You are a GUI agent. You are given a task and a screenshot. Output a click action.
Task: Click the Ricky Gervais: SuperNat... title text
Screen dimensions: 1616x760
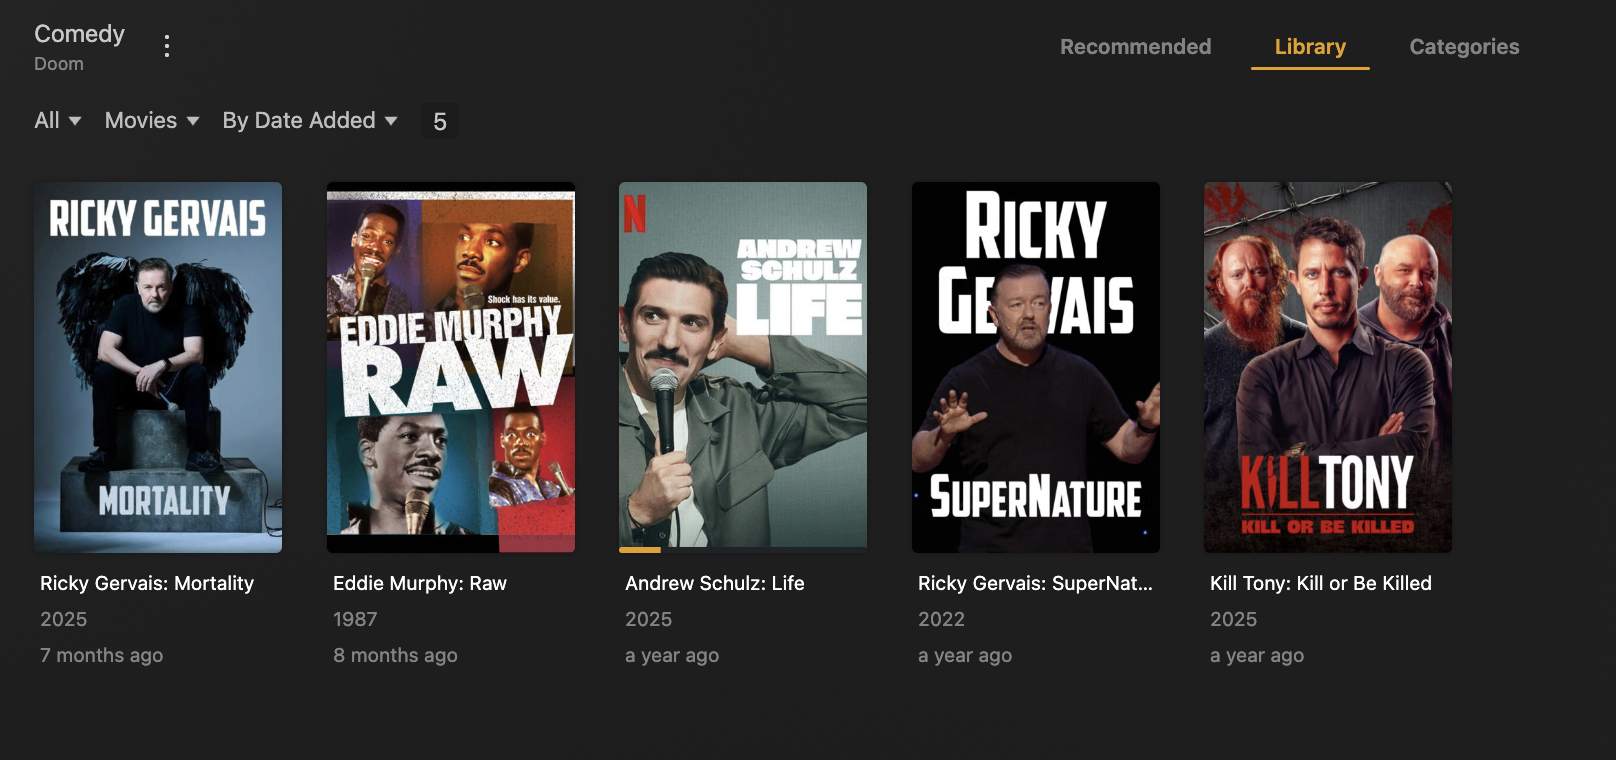1035,583
